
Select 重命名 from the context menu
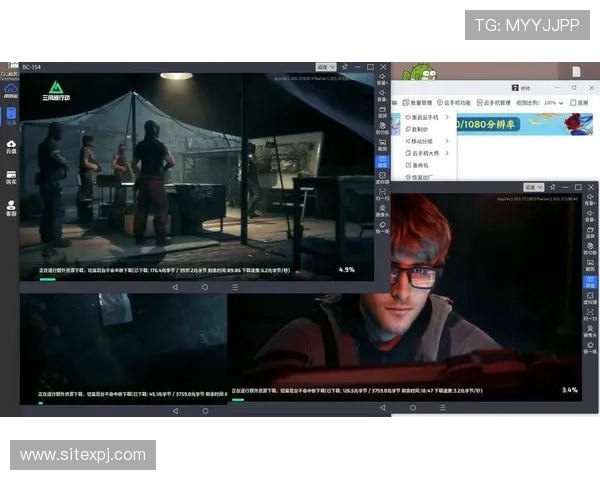click(x=418, y=165)
